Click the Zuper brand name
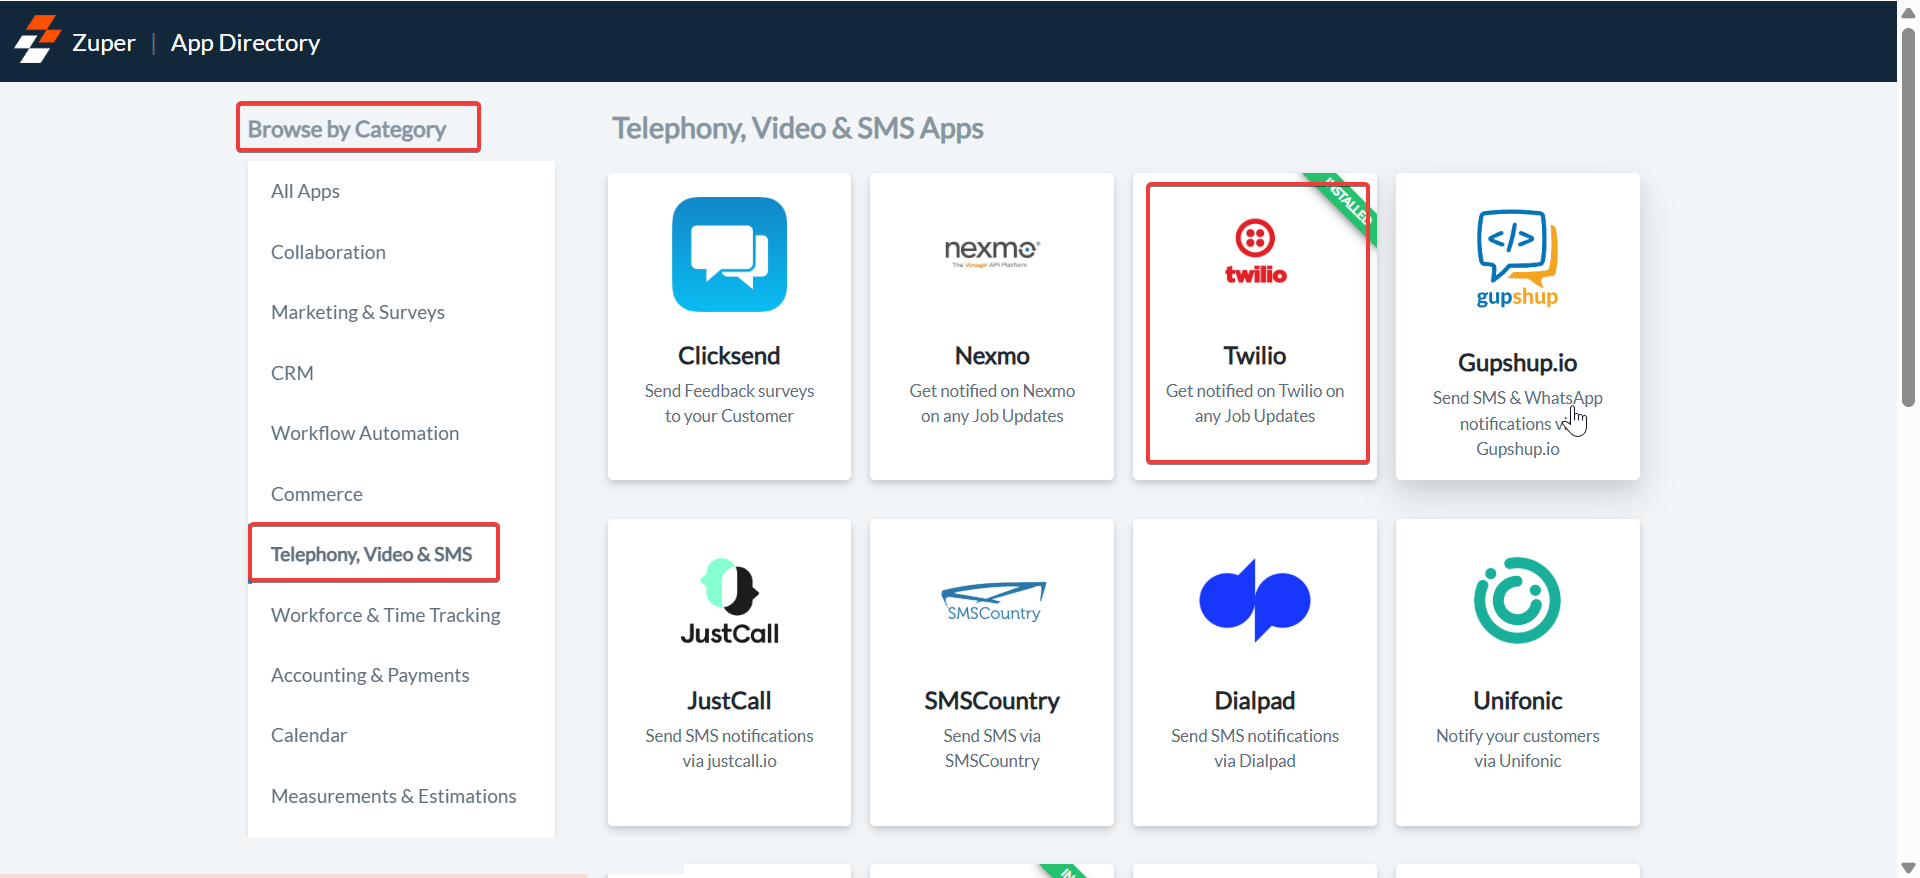Viewport: 1920px width, 878px height. tap(104, 42)
